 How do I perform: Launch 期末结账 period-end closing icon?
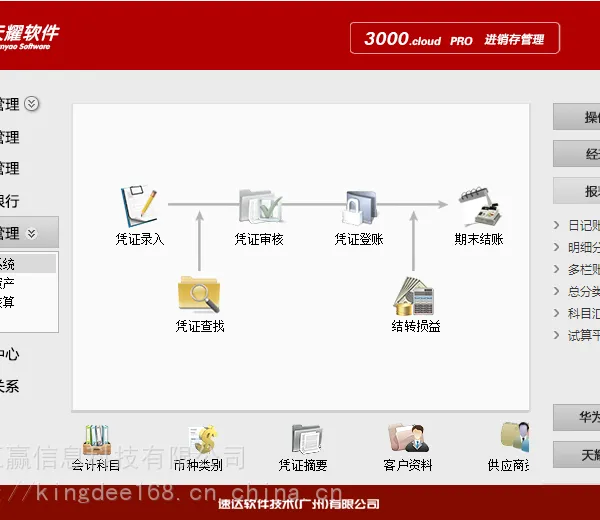[479, 207]
